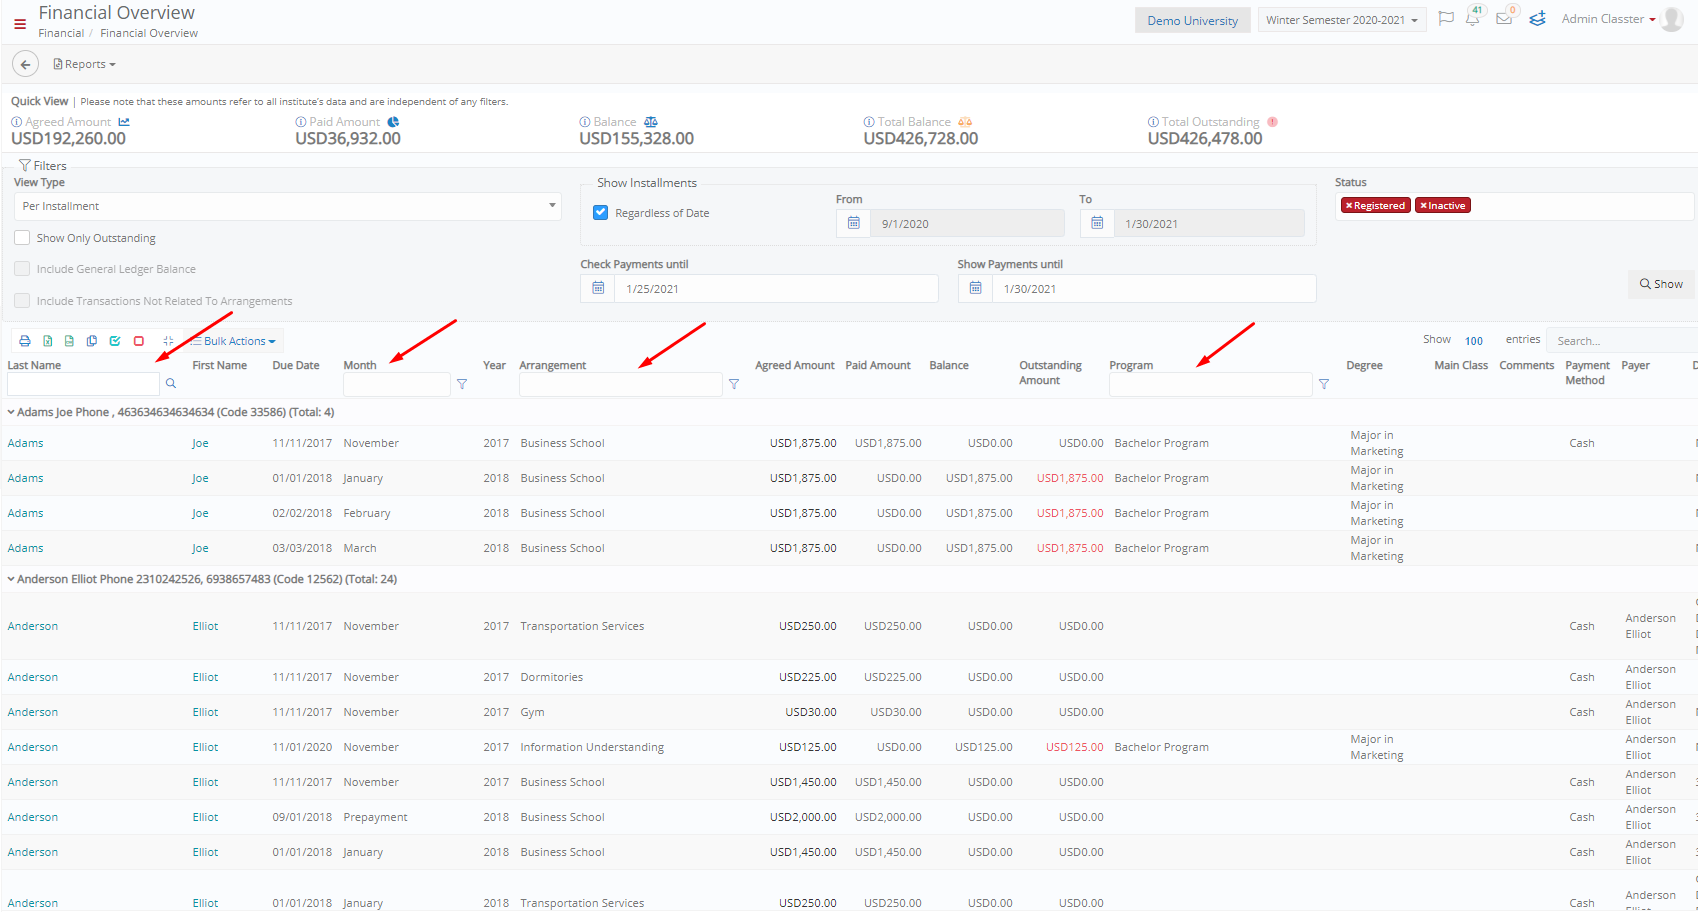Click the print toolbar icon

tap(25, 341)
